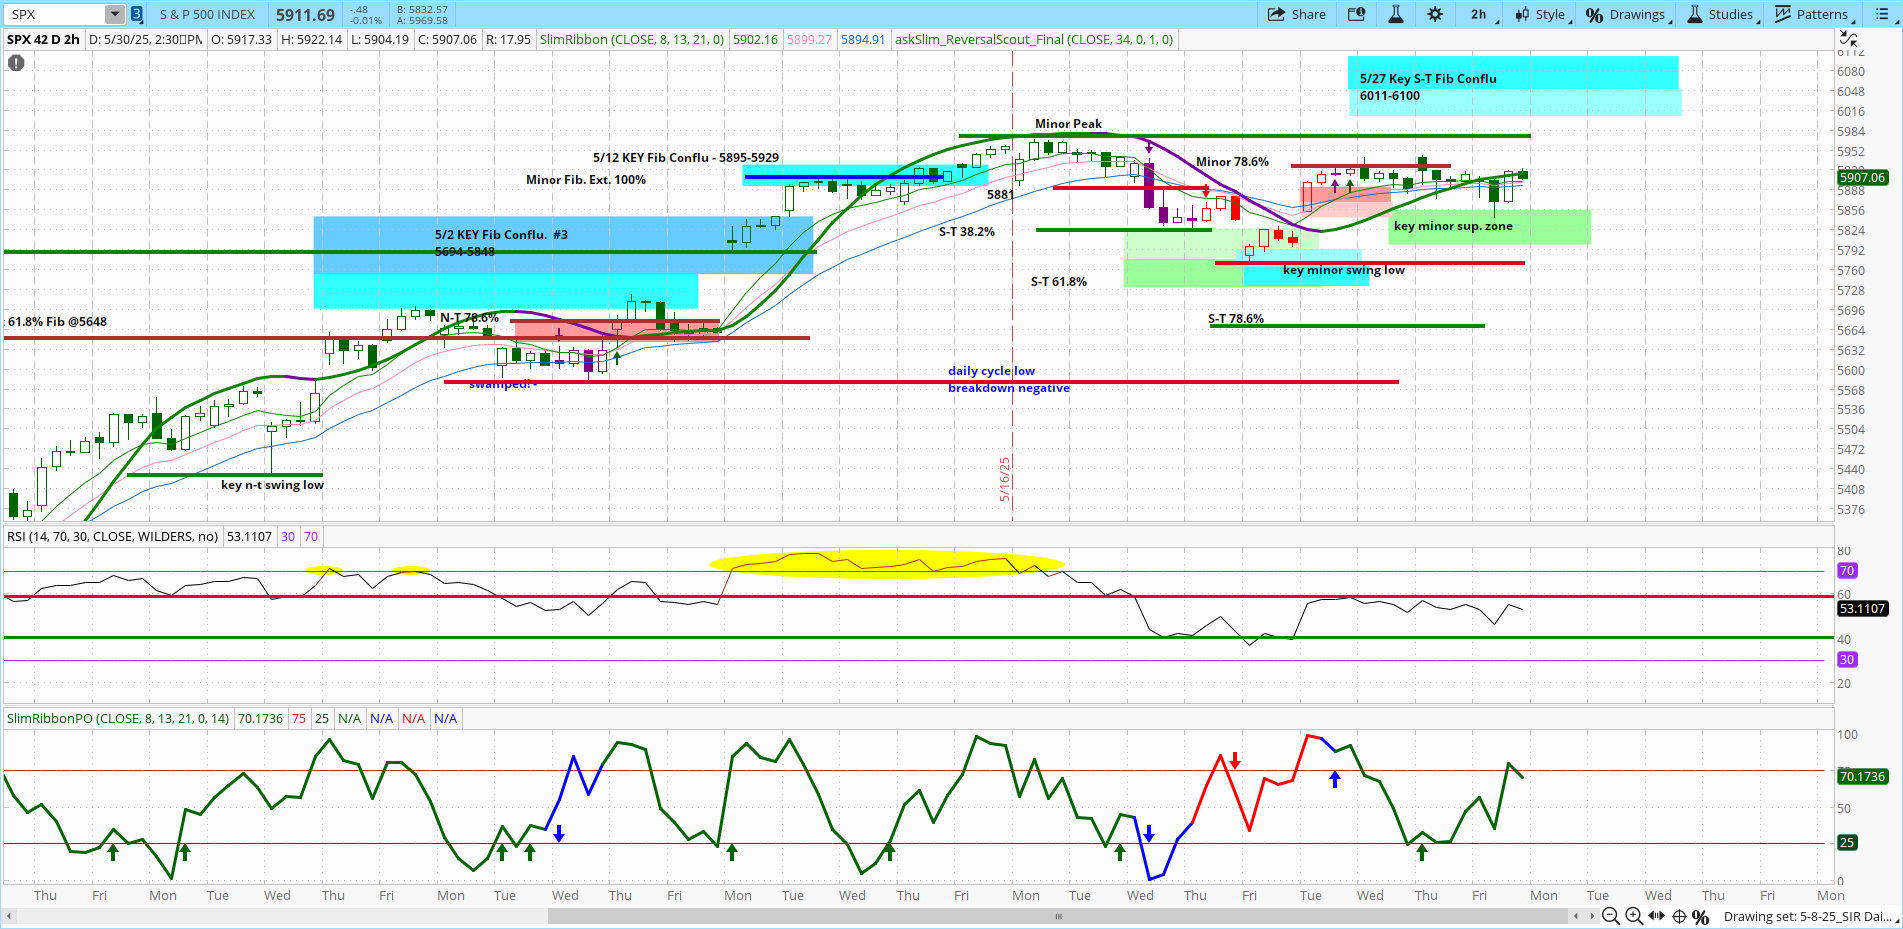Toggle the blue '3' link-group badge beside SPX

click(x=136, y=14)
